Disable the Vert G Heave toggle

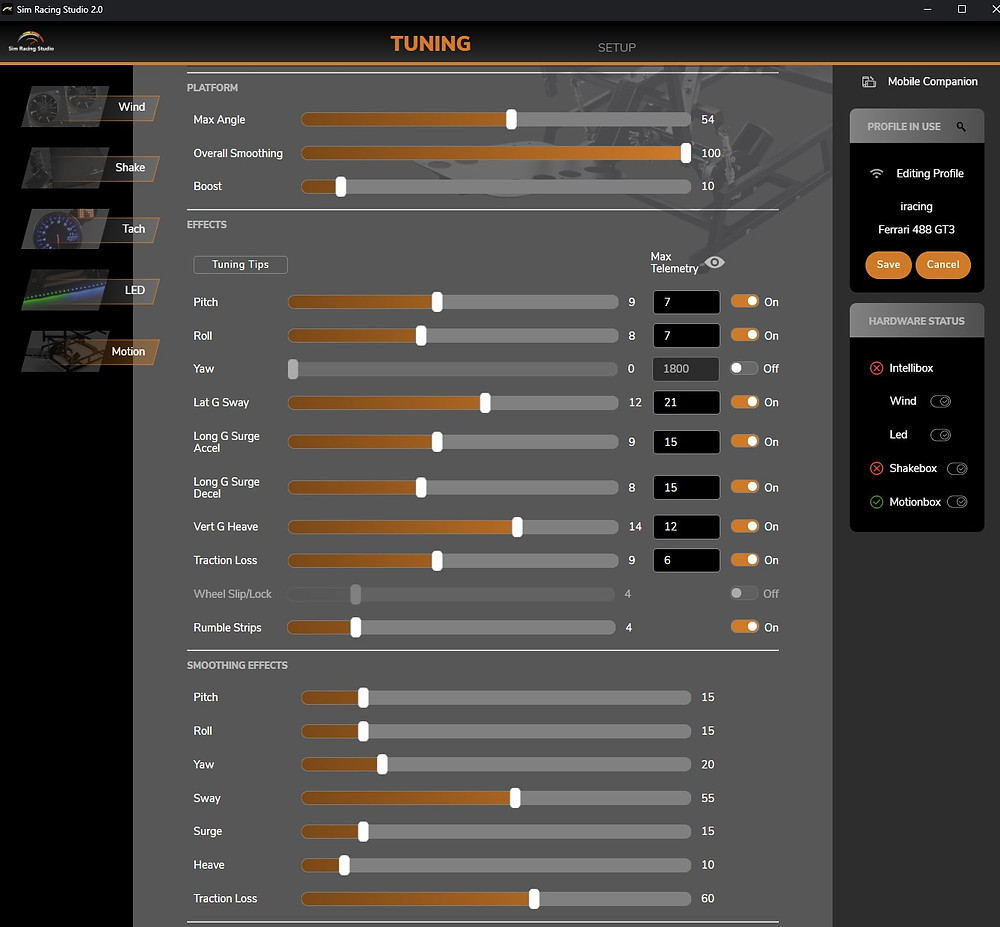click(x=744, y=526)
